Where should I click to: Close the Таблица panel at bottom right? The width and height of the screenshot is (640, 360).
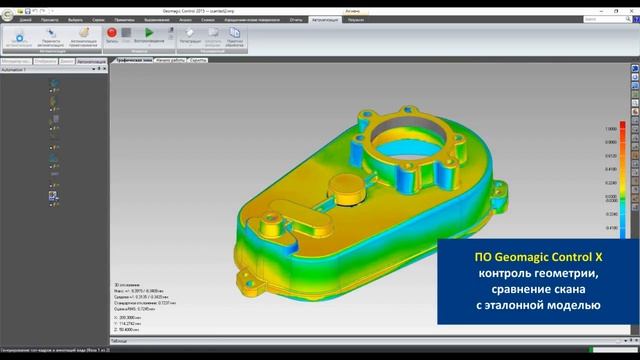[636, 340]
